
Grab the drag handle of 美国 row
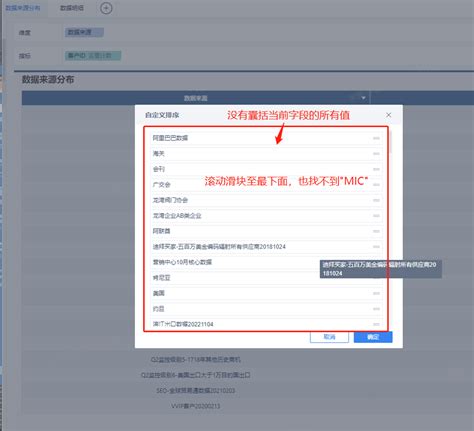376,293
